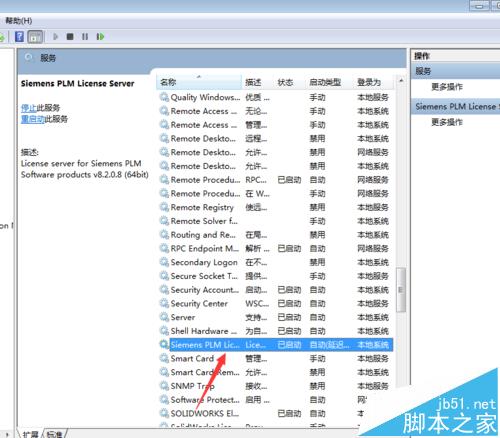
Task: Select Security Center service row
Action: (276, 303)
